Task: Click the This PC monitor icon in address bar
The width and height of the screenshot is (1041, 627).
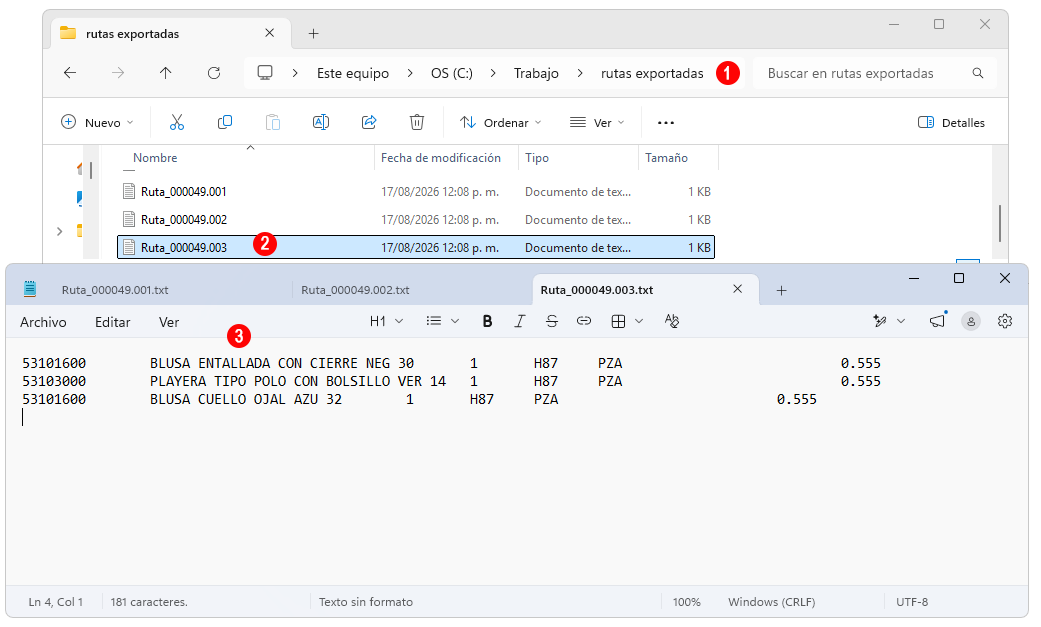Action: 265,73
